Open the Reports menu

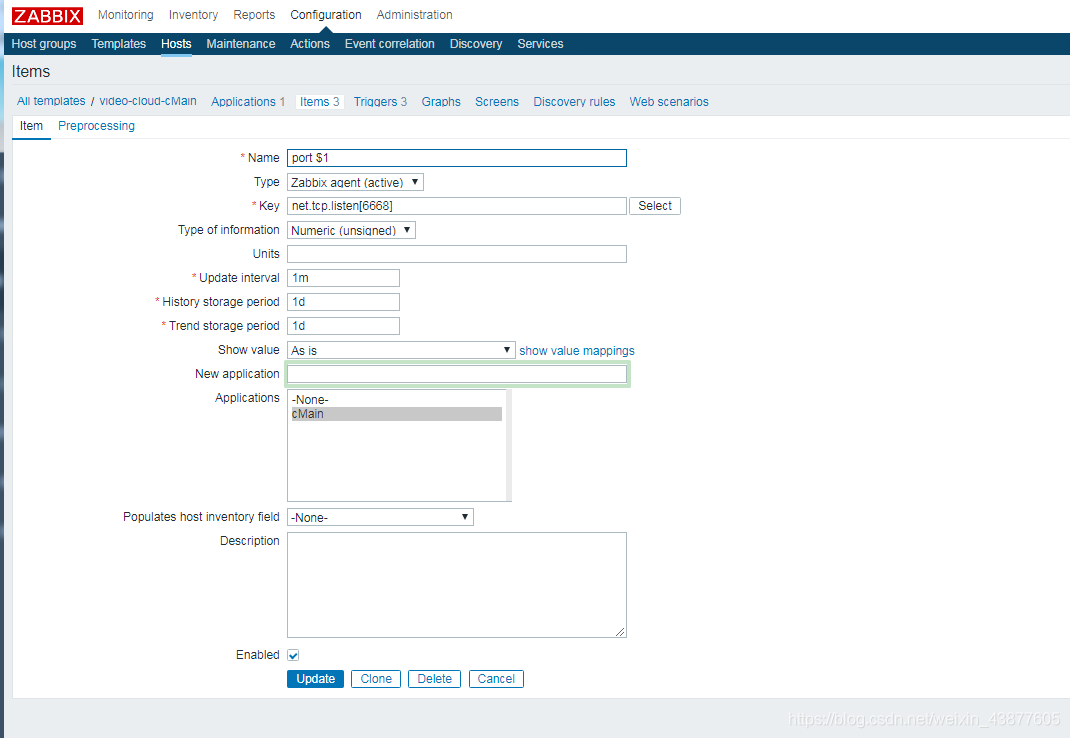click(254, 14)
